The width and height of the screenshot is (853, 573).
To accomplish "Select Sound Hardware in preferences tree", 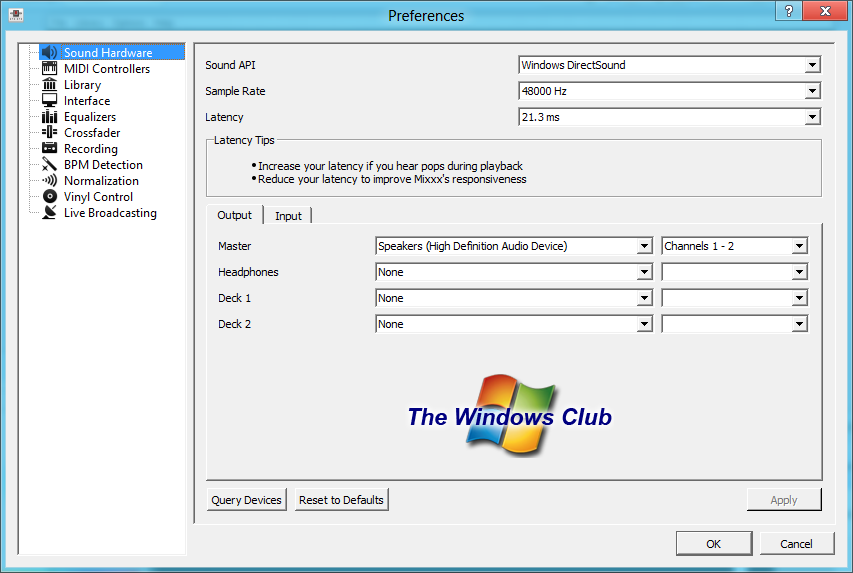I will tap(108, 52).
